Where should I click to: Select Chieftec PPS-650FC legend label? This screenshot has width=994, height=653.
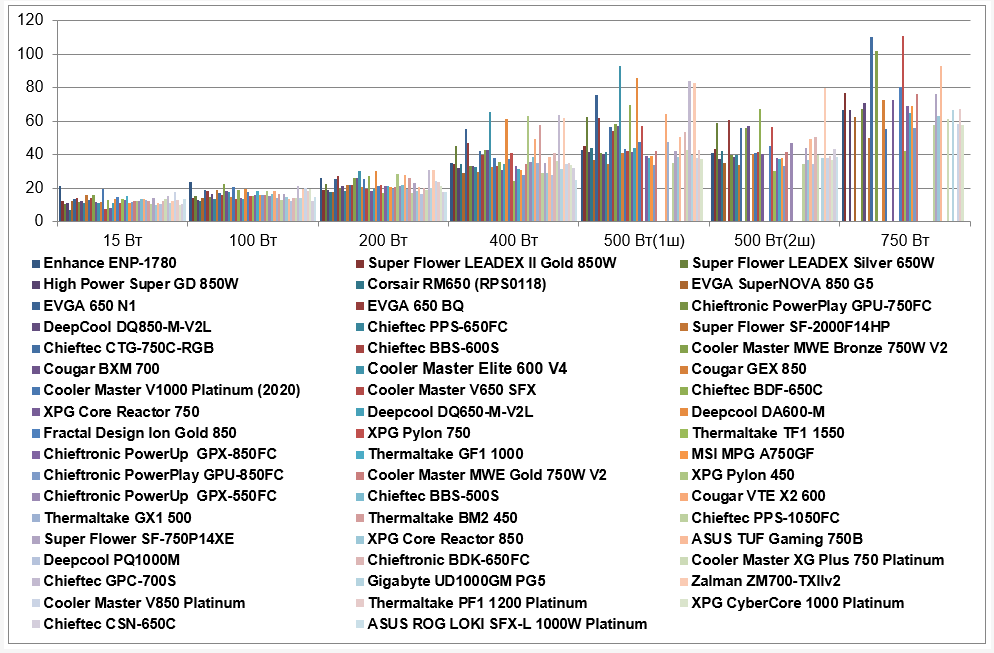[x=437, y=327]
